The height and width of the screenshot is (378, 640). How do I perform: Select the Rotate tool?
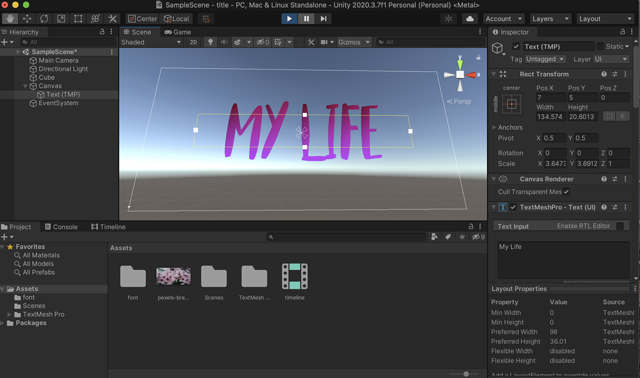[x=44, y=19]
